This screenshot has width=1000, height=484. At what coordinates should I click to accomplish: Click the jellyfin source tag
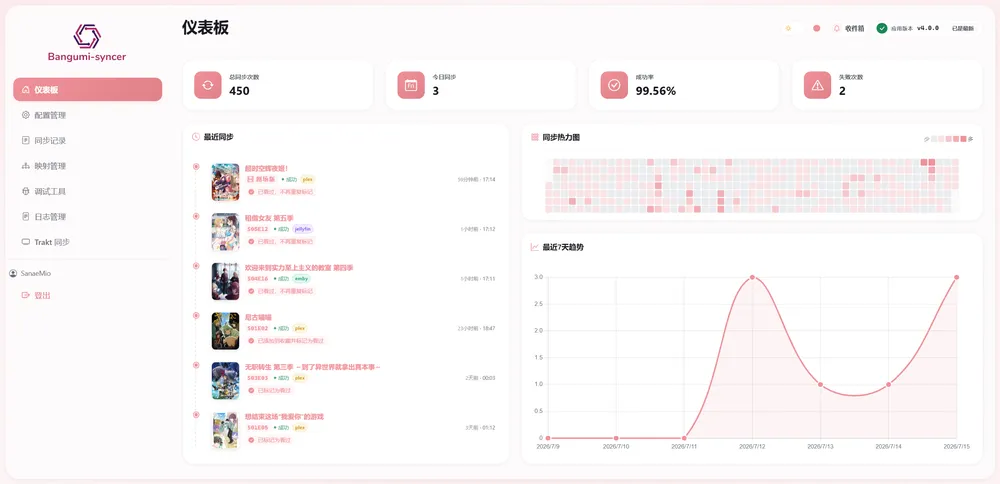(304, 229)
